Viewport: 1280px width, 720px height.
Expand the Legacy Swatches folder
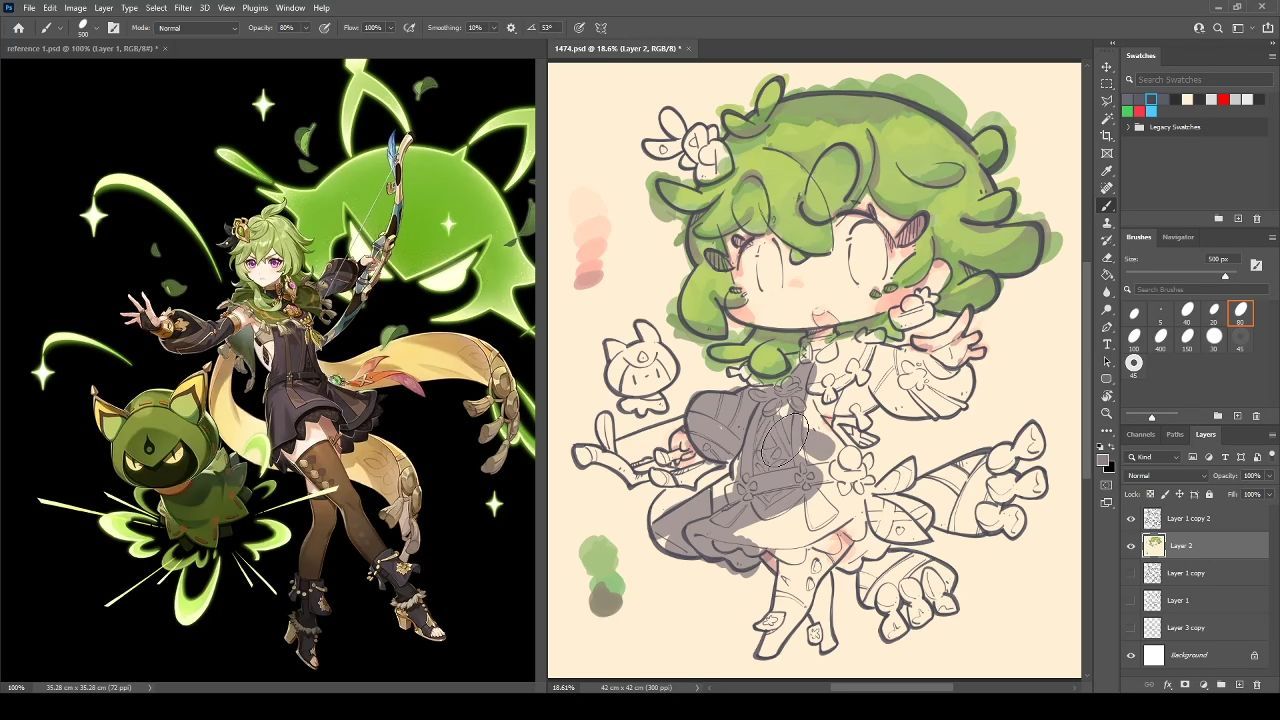click(x=1129, y=127)
